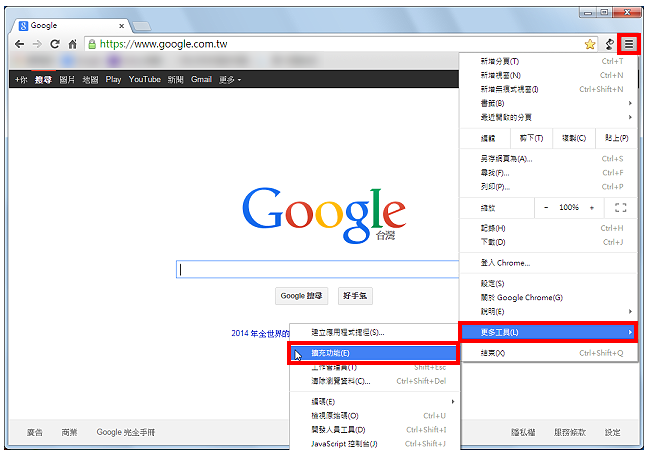Increase zoom with the plus button
Image resolution: width=654 pixels, height=457 pixels.
(x=592, y=207)
